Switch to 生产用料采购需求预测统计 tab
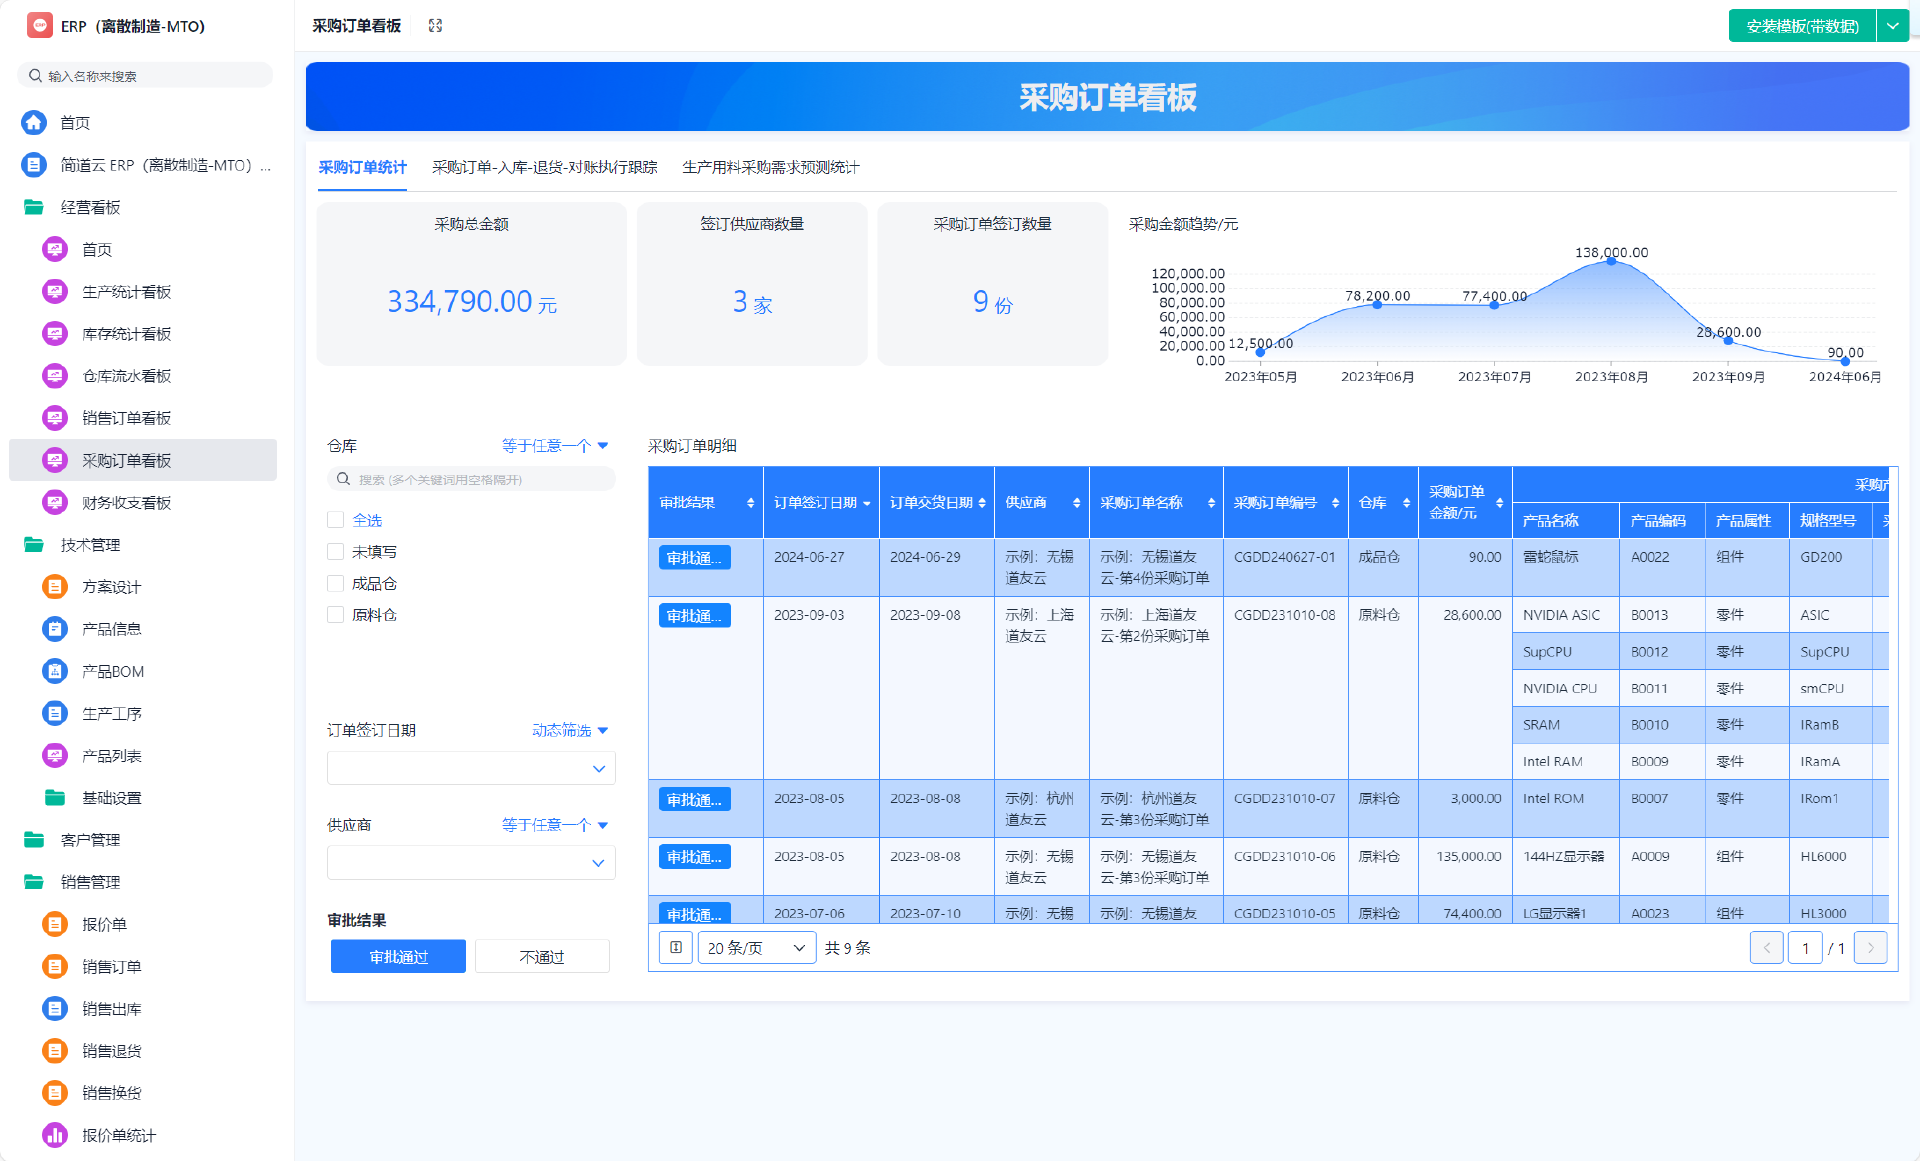1920x1161 pixels. [x=770, y=167]
